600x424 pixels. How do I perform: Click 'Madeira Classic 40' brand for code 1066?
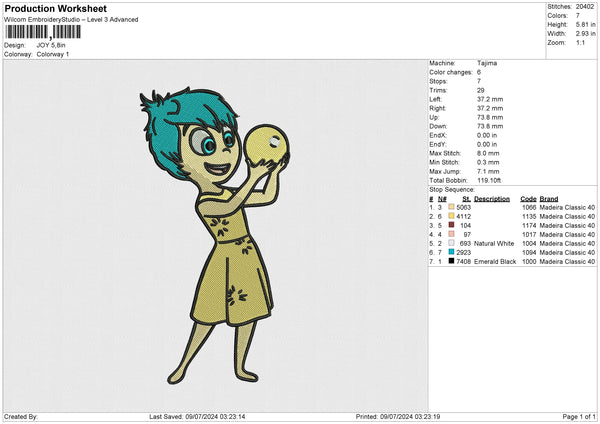567,207
